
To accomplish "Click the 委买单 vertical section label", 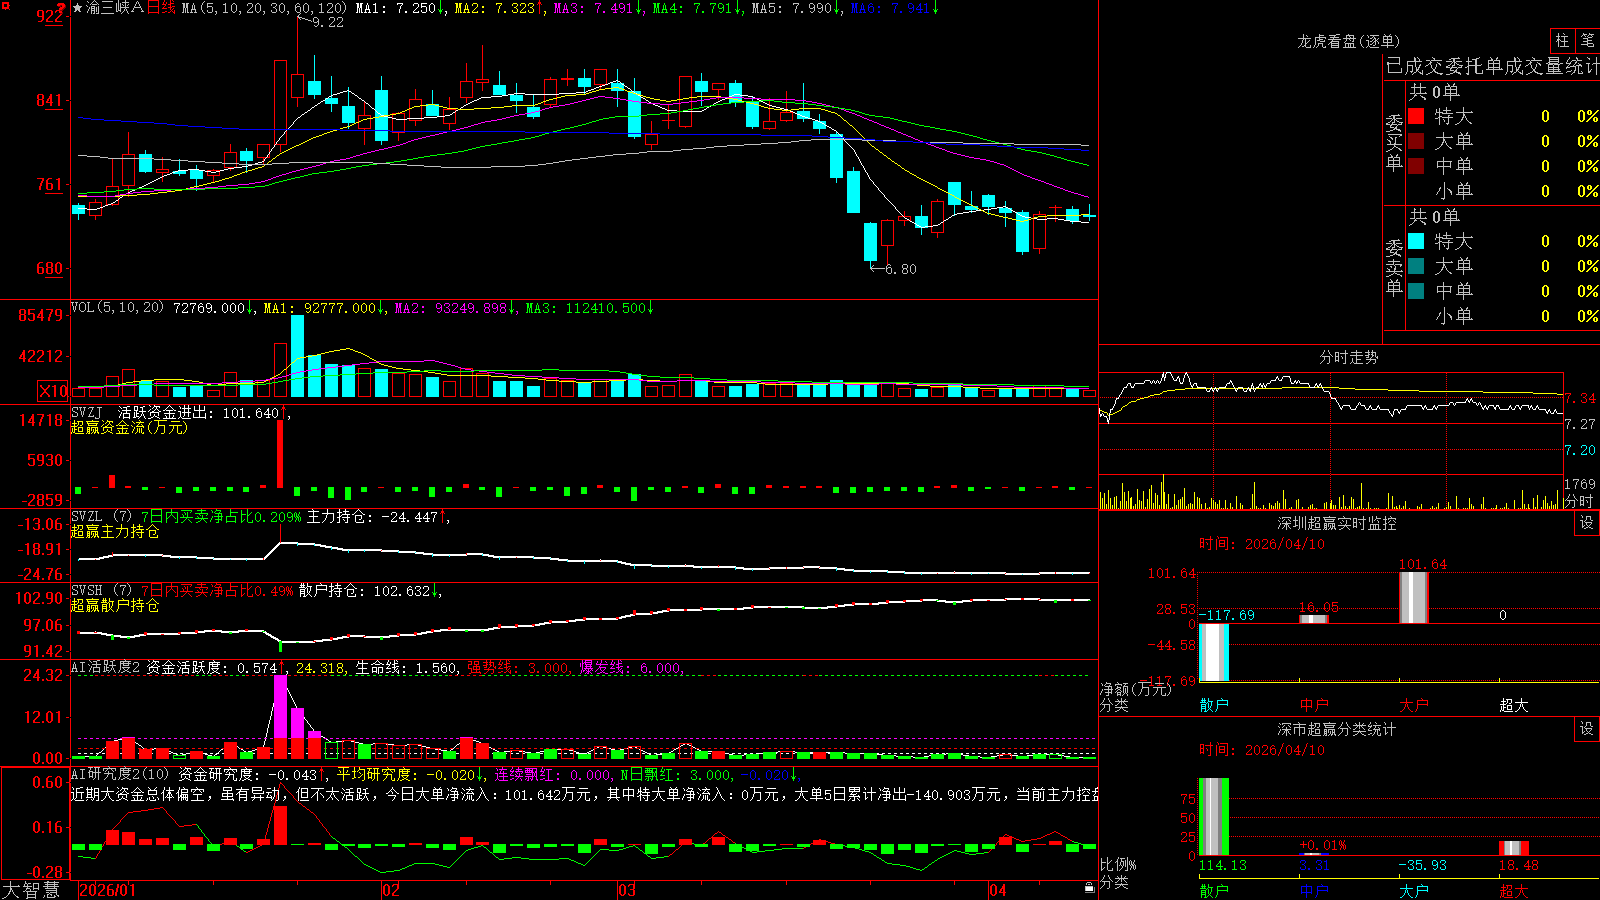I will (x=1394, y=142).
